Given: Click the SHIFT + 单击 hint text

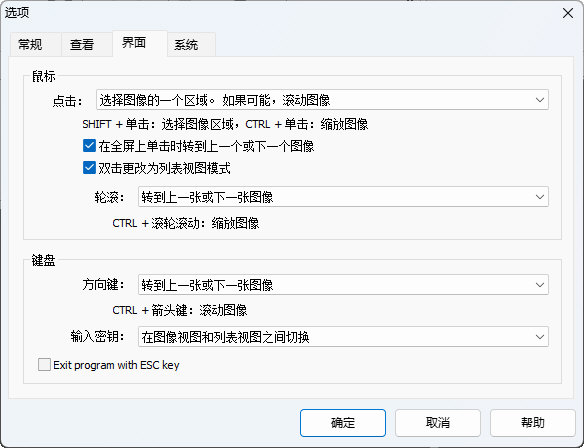Looking at the screenshot, I should point(225,124).
